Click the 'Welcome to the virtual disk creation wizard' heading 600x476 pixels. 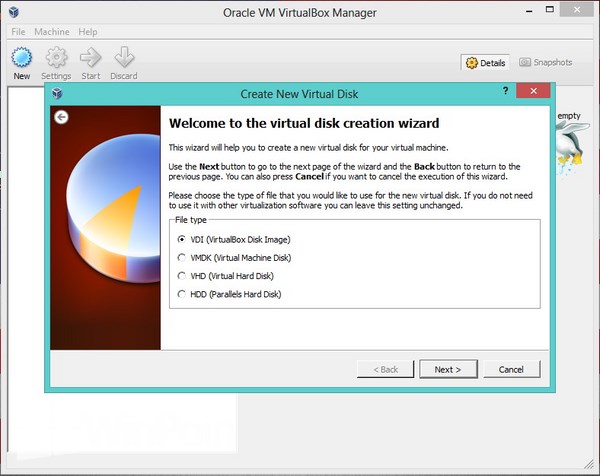pos(304,123)
